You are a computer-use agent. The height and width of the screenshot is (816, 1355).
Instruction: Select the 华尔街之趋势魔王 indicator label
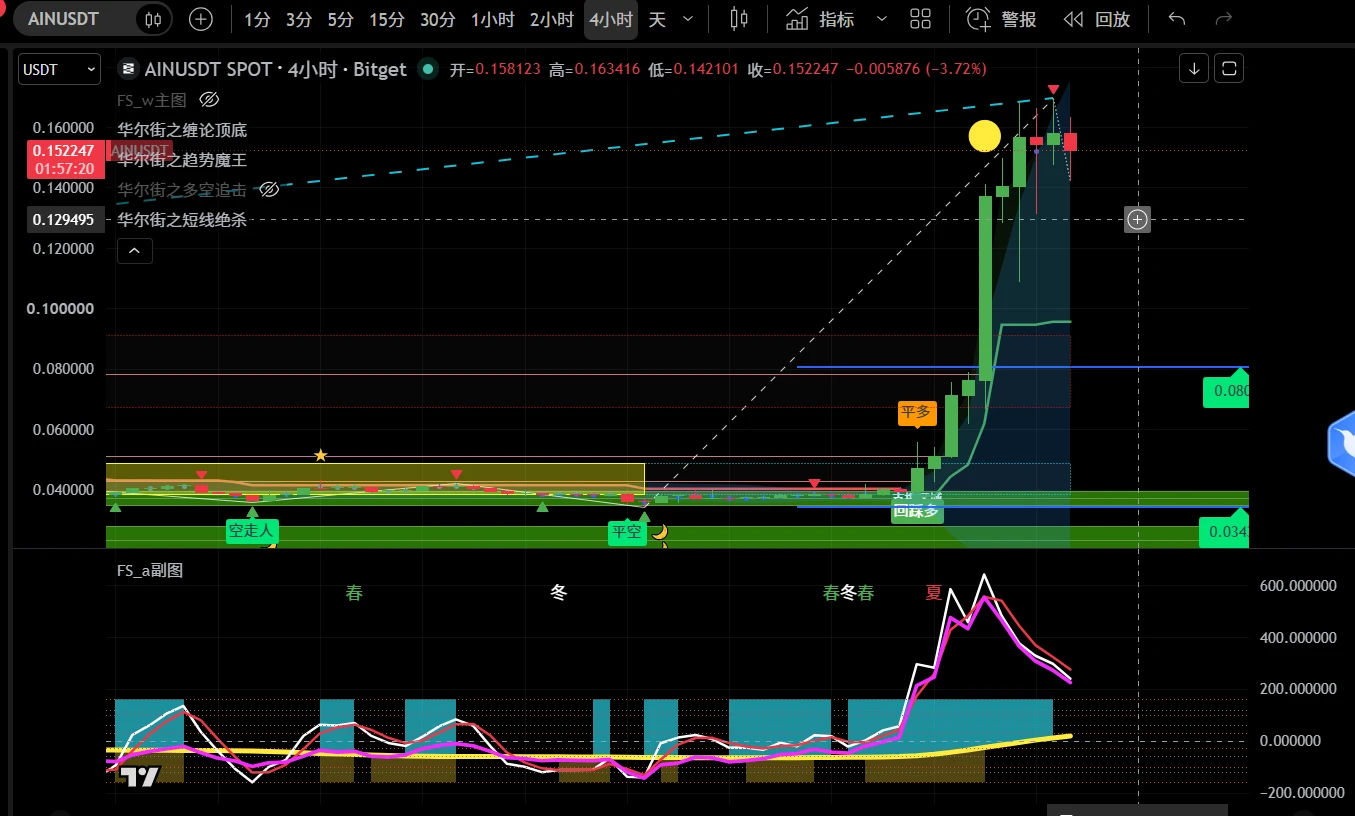[182, 159]
